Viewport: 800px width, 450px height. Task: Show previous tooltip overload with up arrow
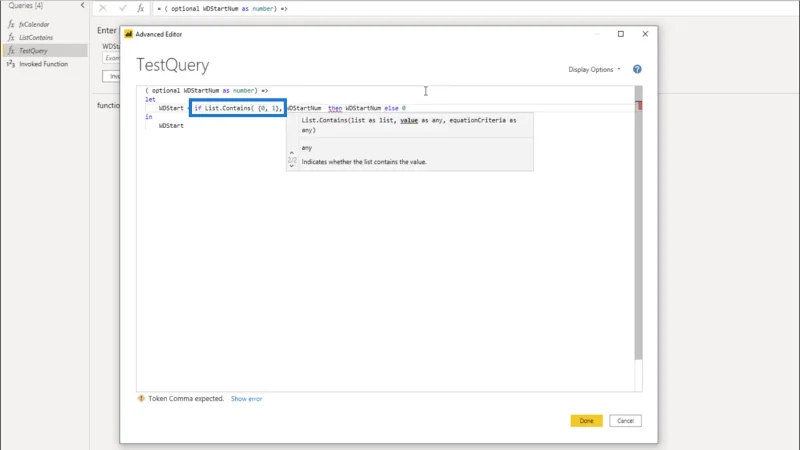[x=292, y=153]
